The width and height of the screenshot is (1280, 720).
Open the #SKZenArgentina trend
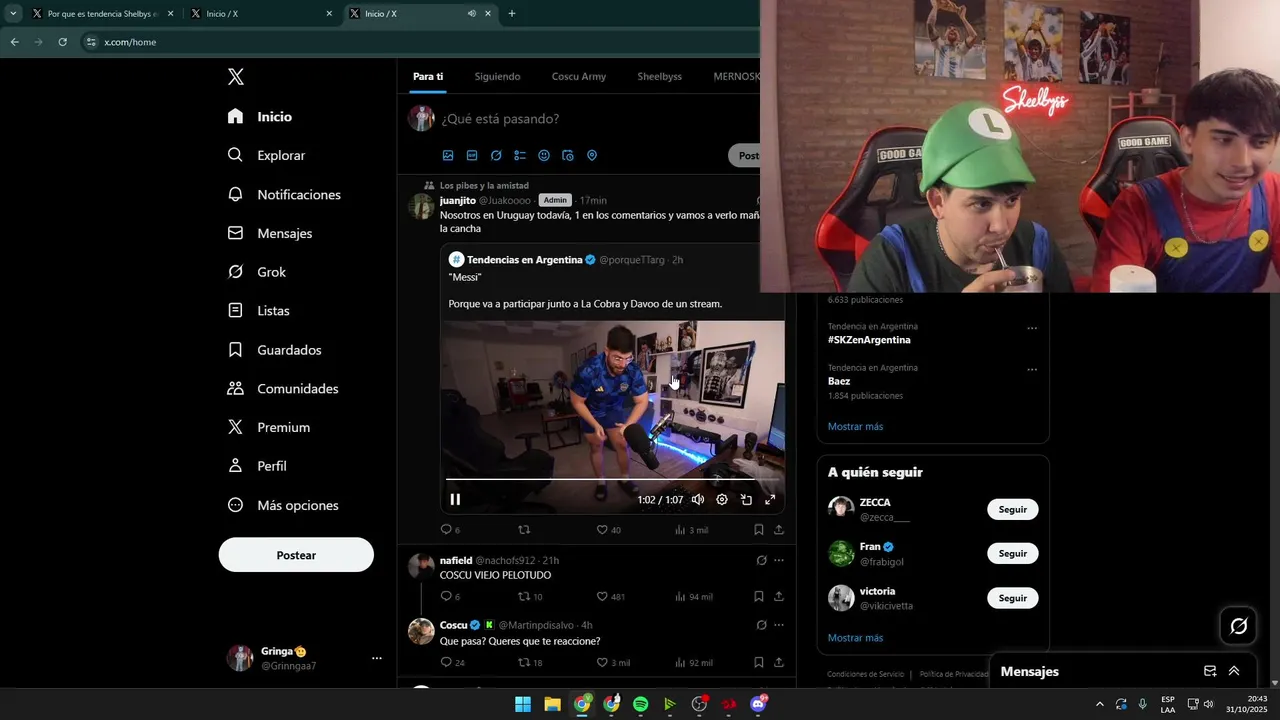pyautogui.click(x=869, y=340)
